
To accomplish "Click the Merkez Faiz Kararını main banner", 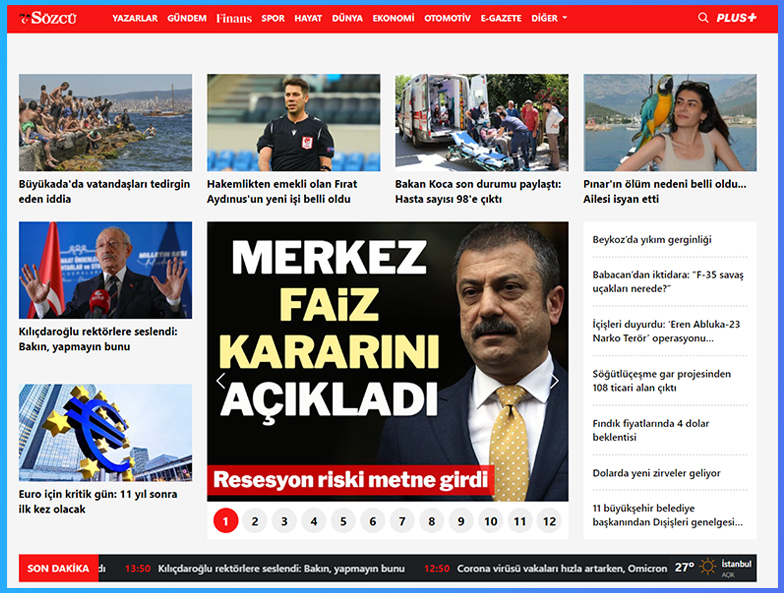I will click(387, 360).
